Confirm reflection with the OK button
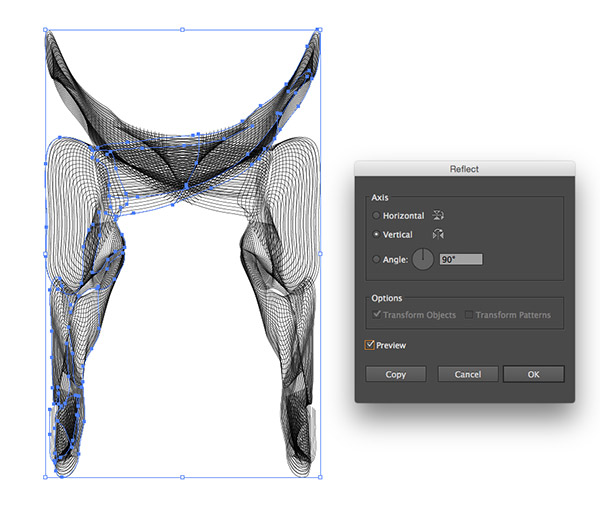Viewport: 600px width, 511px height. [533, 374]
